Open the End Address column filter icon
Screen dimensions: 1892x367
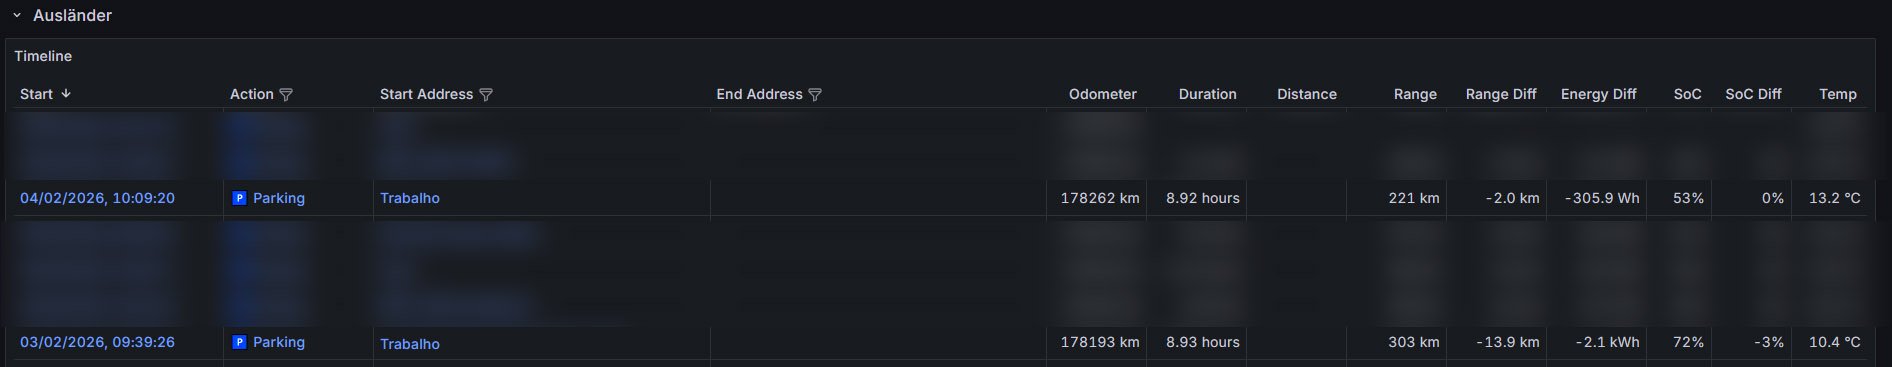815,94
